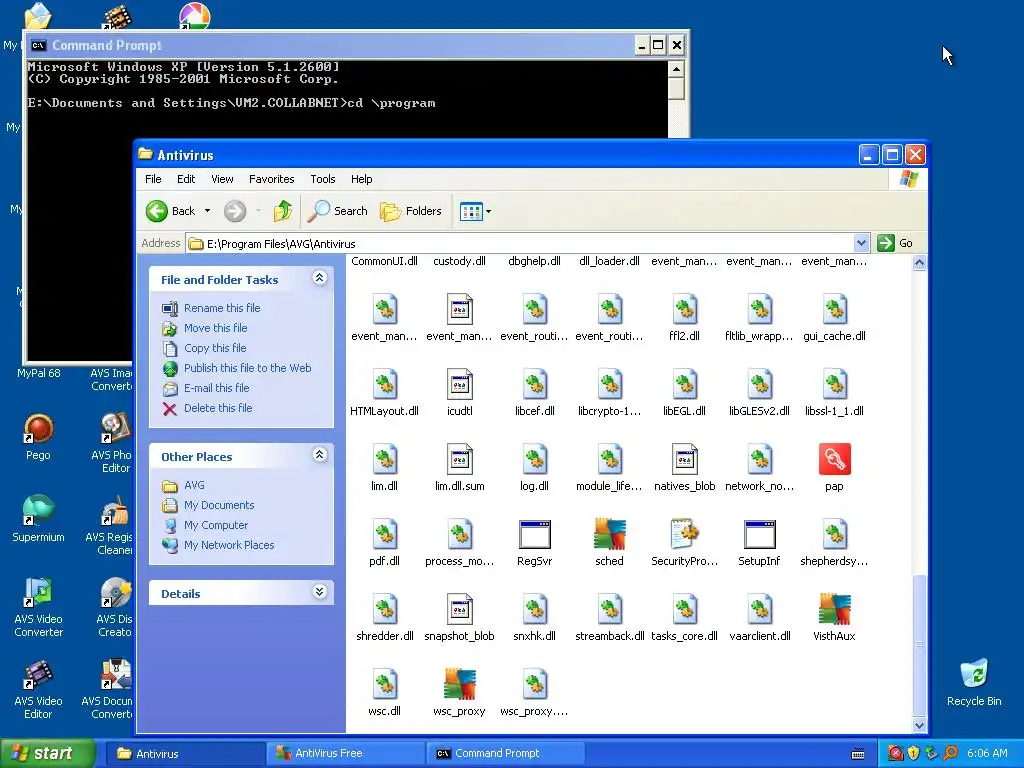Image resolution: width=1024 pixels, height=768 pixels.
Task: Switch to Command Prompt taskbar button
Action: [x=505, y=753]
